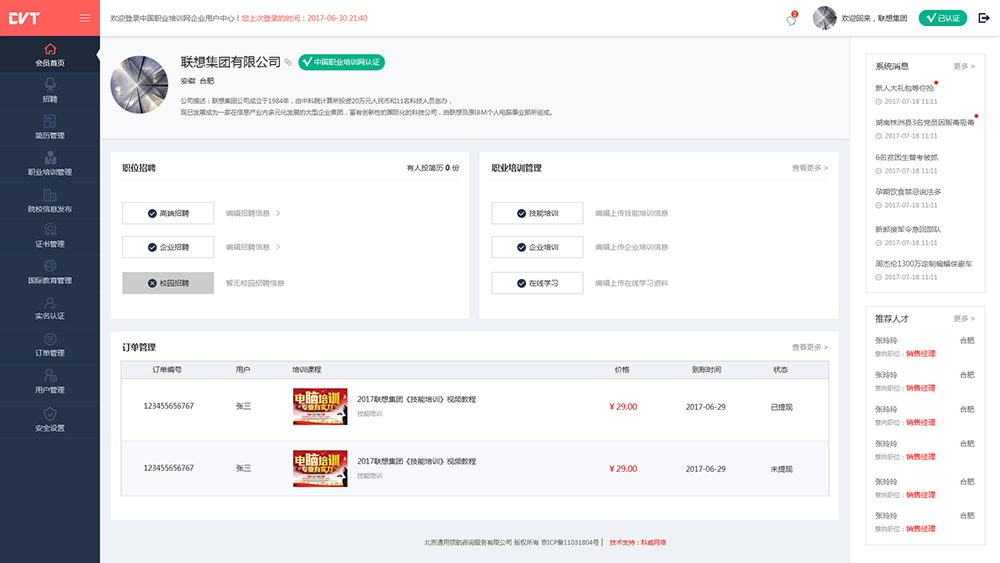Open the 周杰伦1300万定制蝙蝠侠豪车 message

[923, 263]
